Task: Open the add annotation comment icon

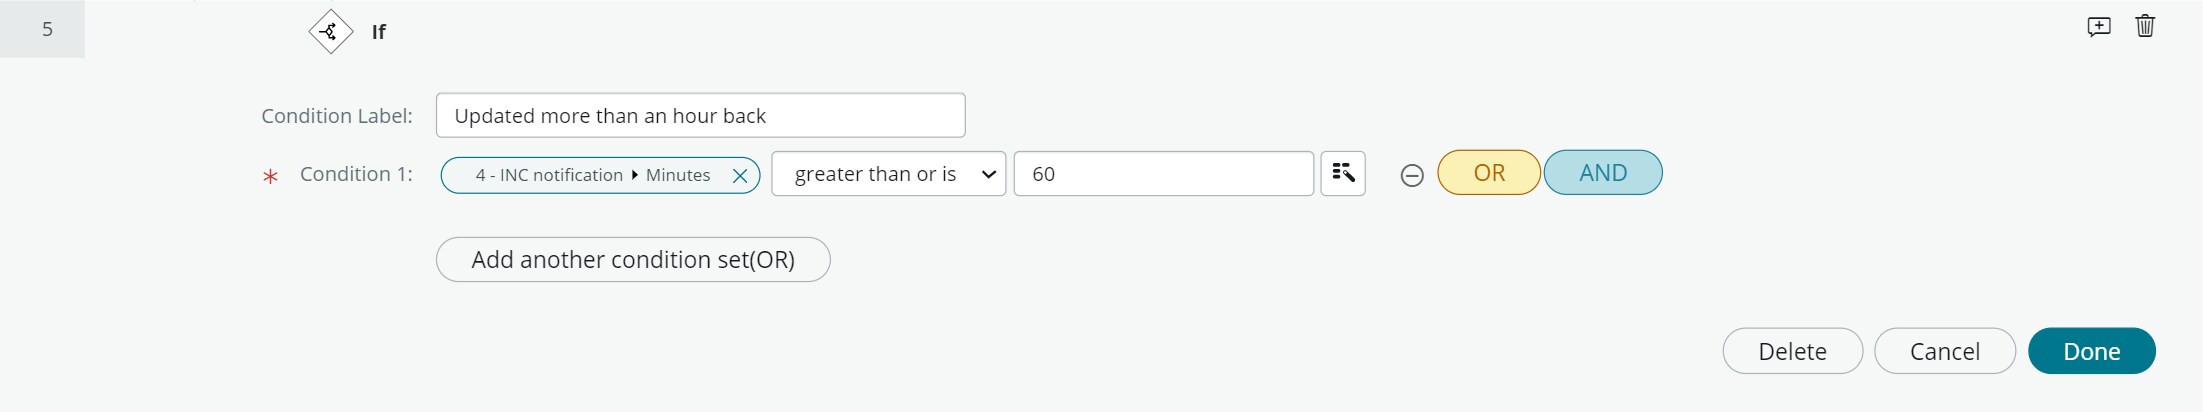Action: 2099,27
